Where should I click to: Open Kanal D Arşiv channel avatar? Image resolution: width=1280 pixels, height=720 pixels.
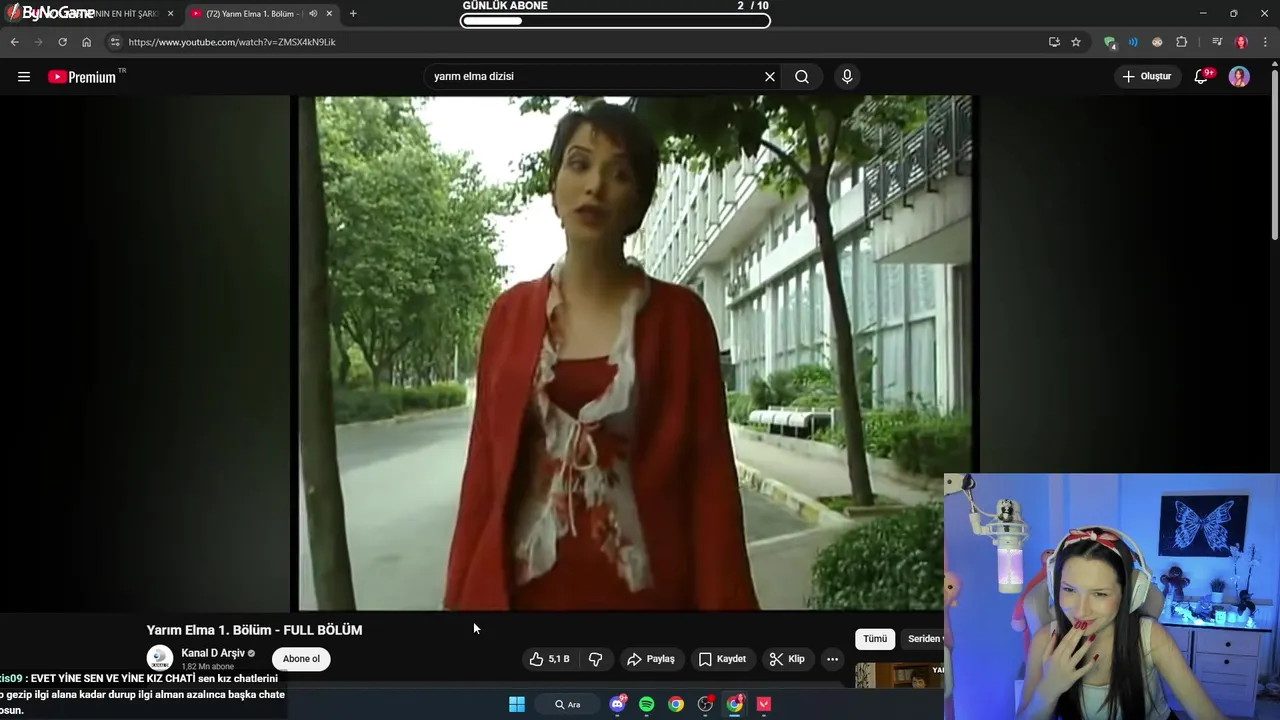click(x=160, y=658)
